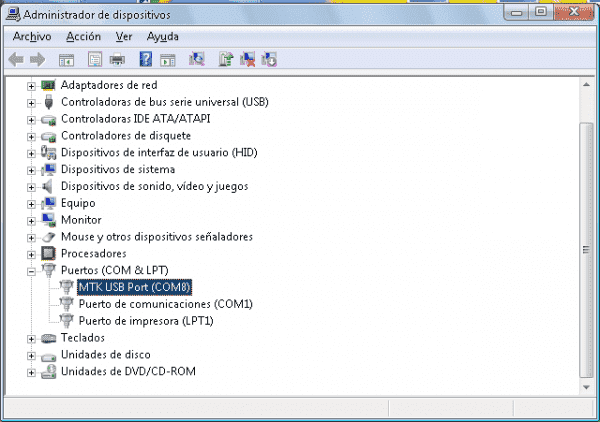Open the Acción menu

click(x=83, y=37)
